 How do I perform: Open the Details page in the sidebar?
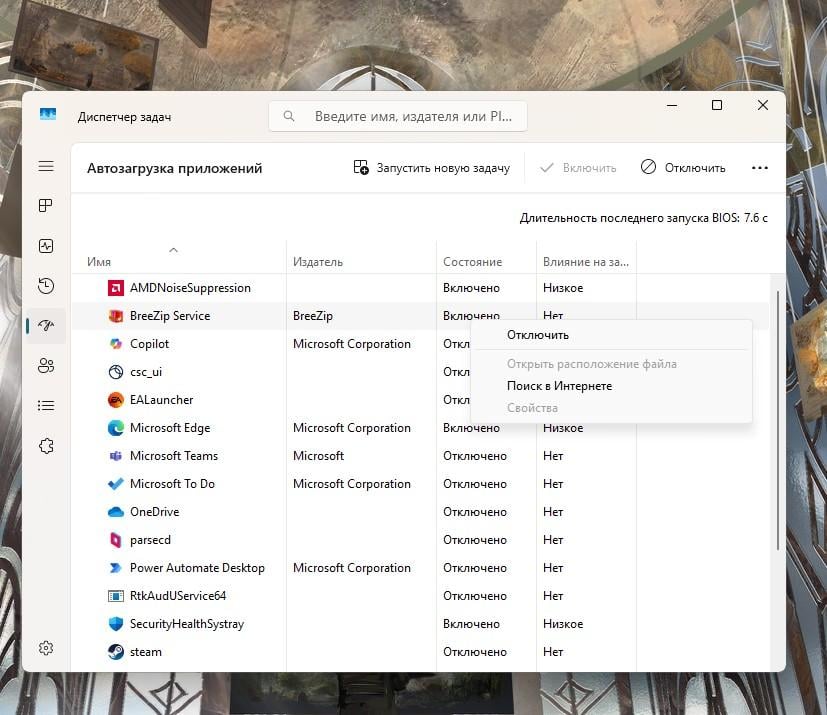click(46, 405)
